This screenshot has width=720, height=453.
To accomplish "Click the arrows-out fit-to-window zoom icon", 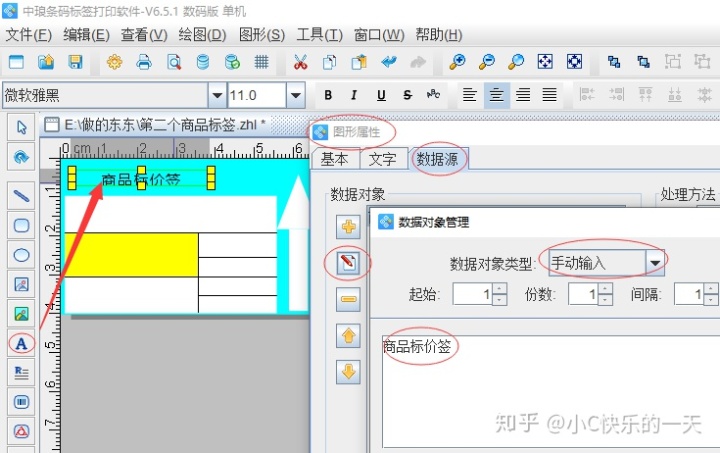I will coord(545,62).
